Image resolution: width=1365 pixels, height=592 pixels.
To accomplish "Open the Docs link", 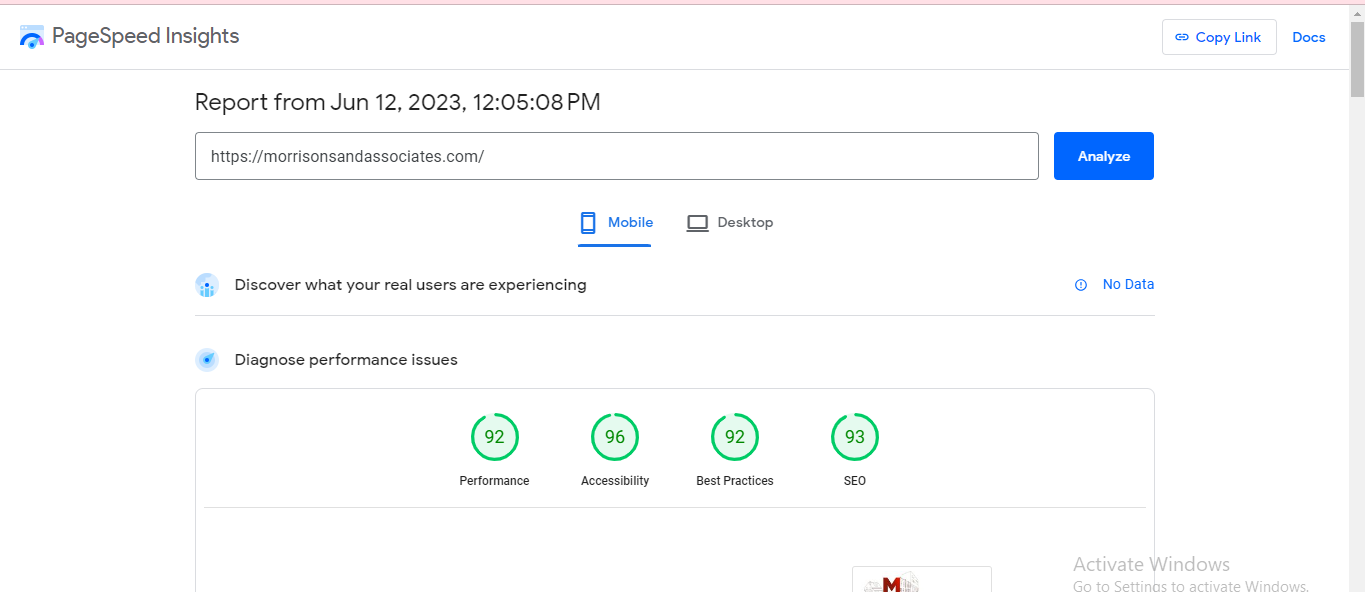I will (1308, 37).
